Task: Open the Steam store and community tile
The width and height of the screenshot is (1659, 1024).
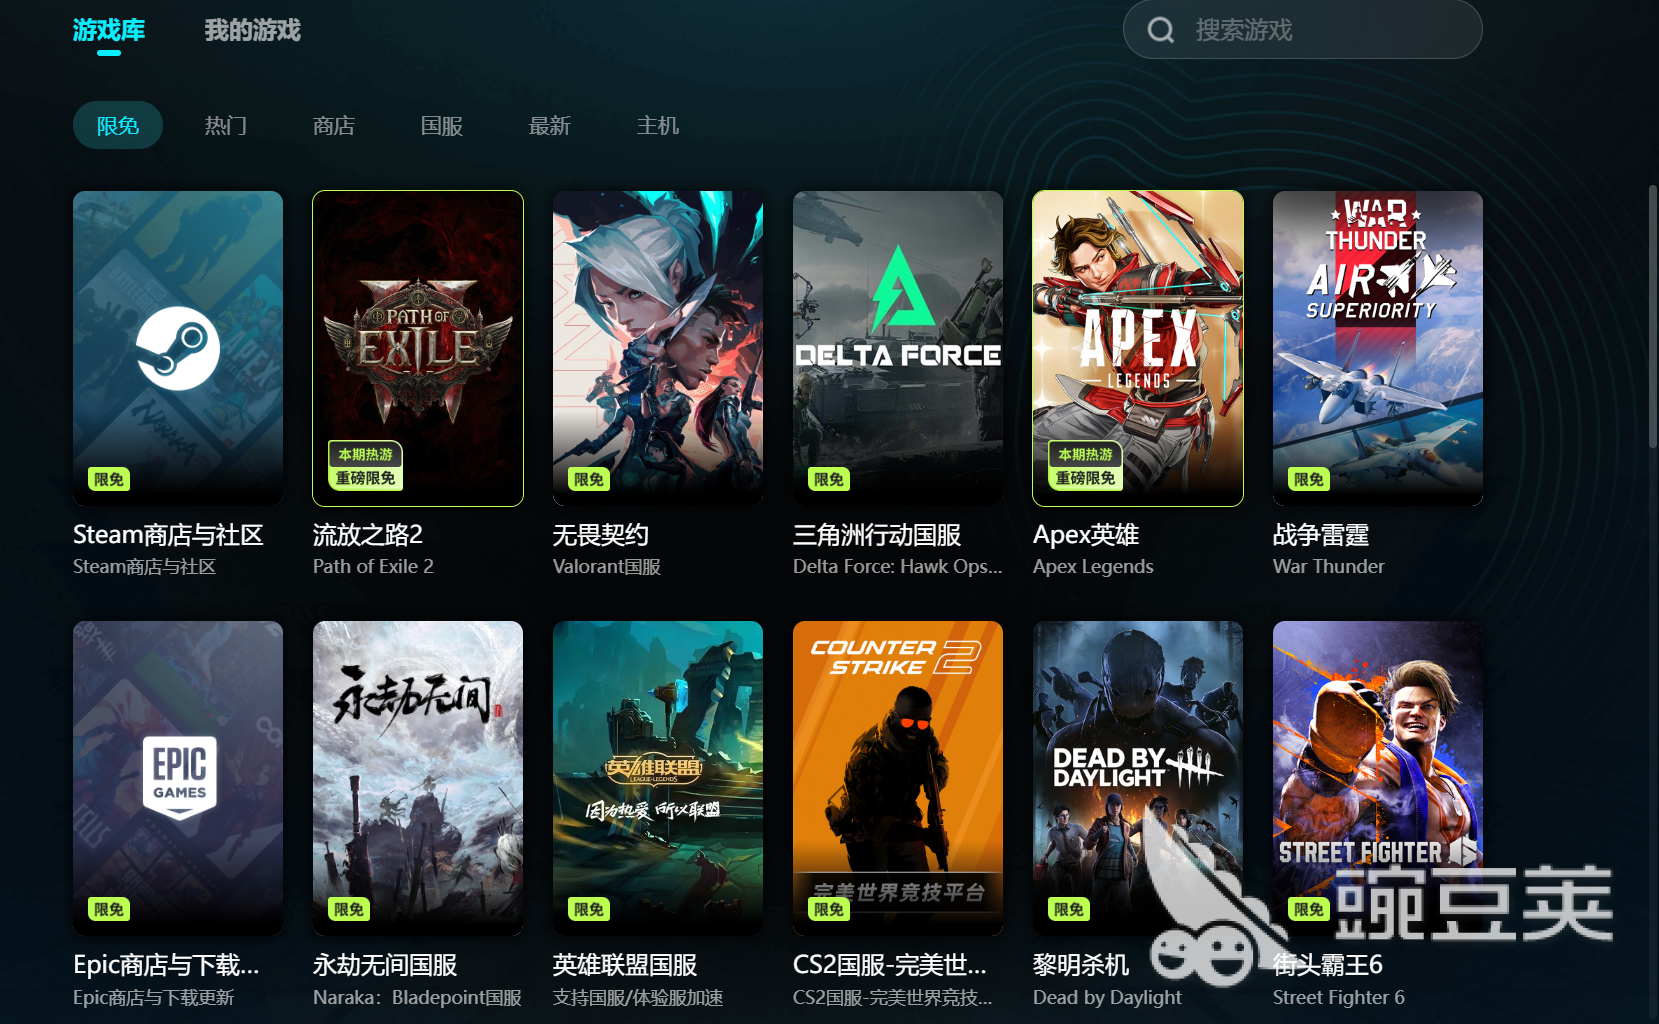Action: tap(178, 348)
